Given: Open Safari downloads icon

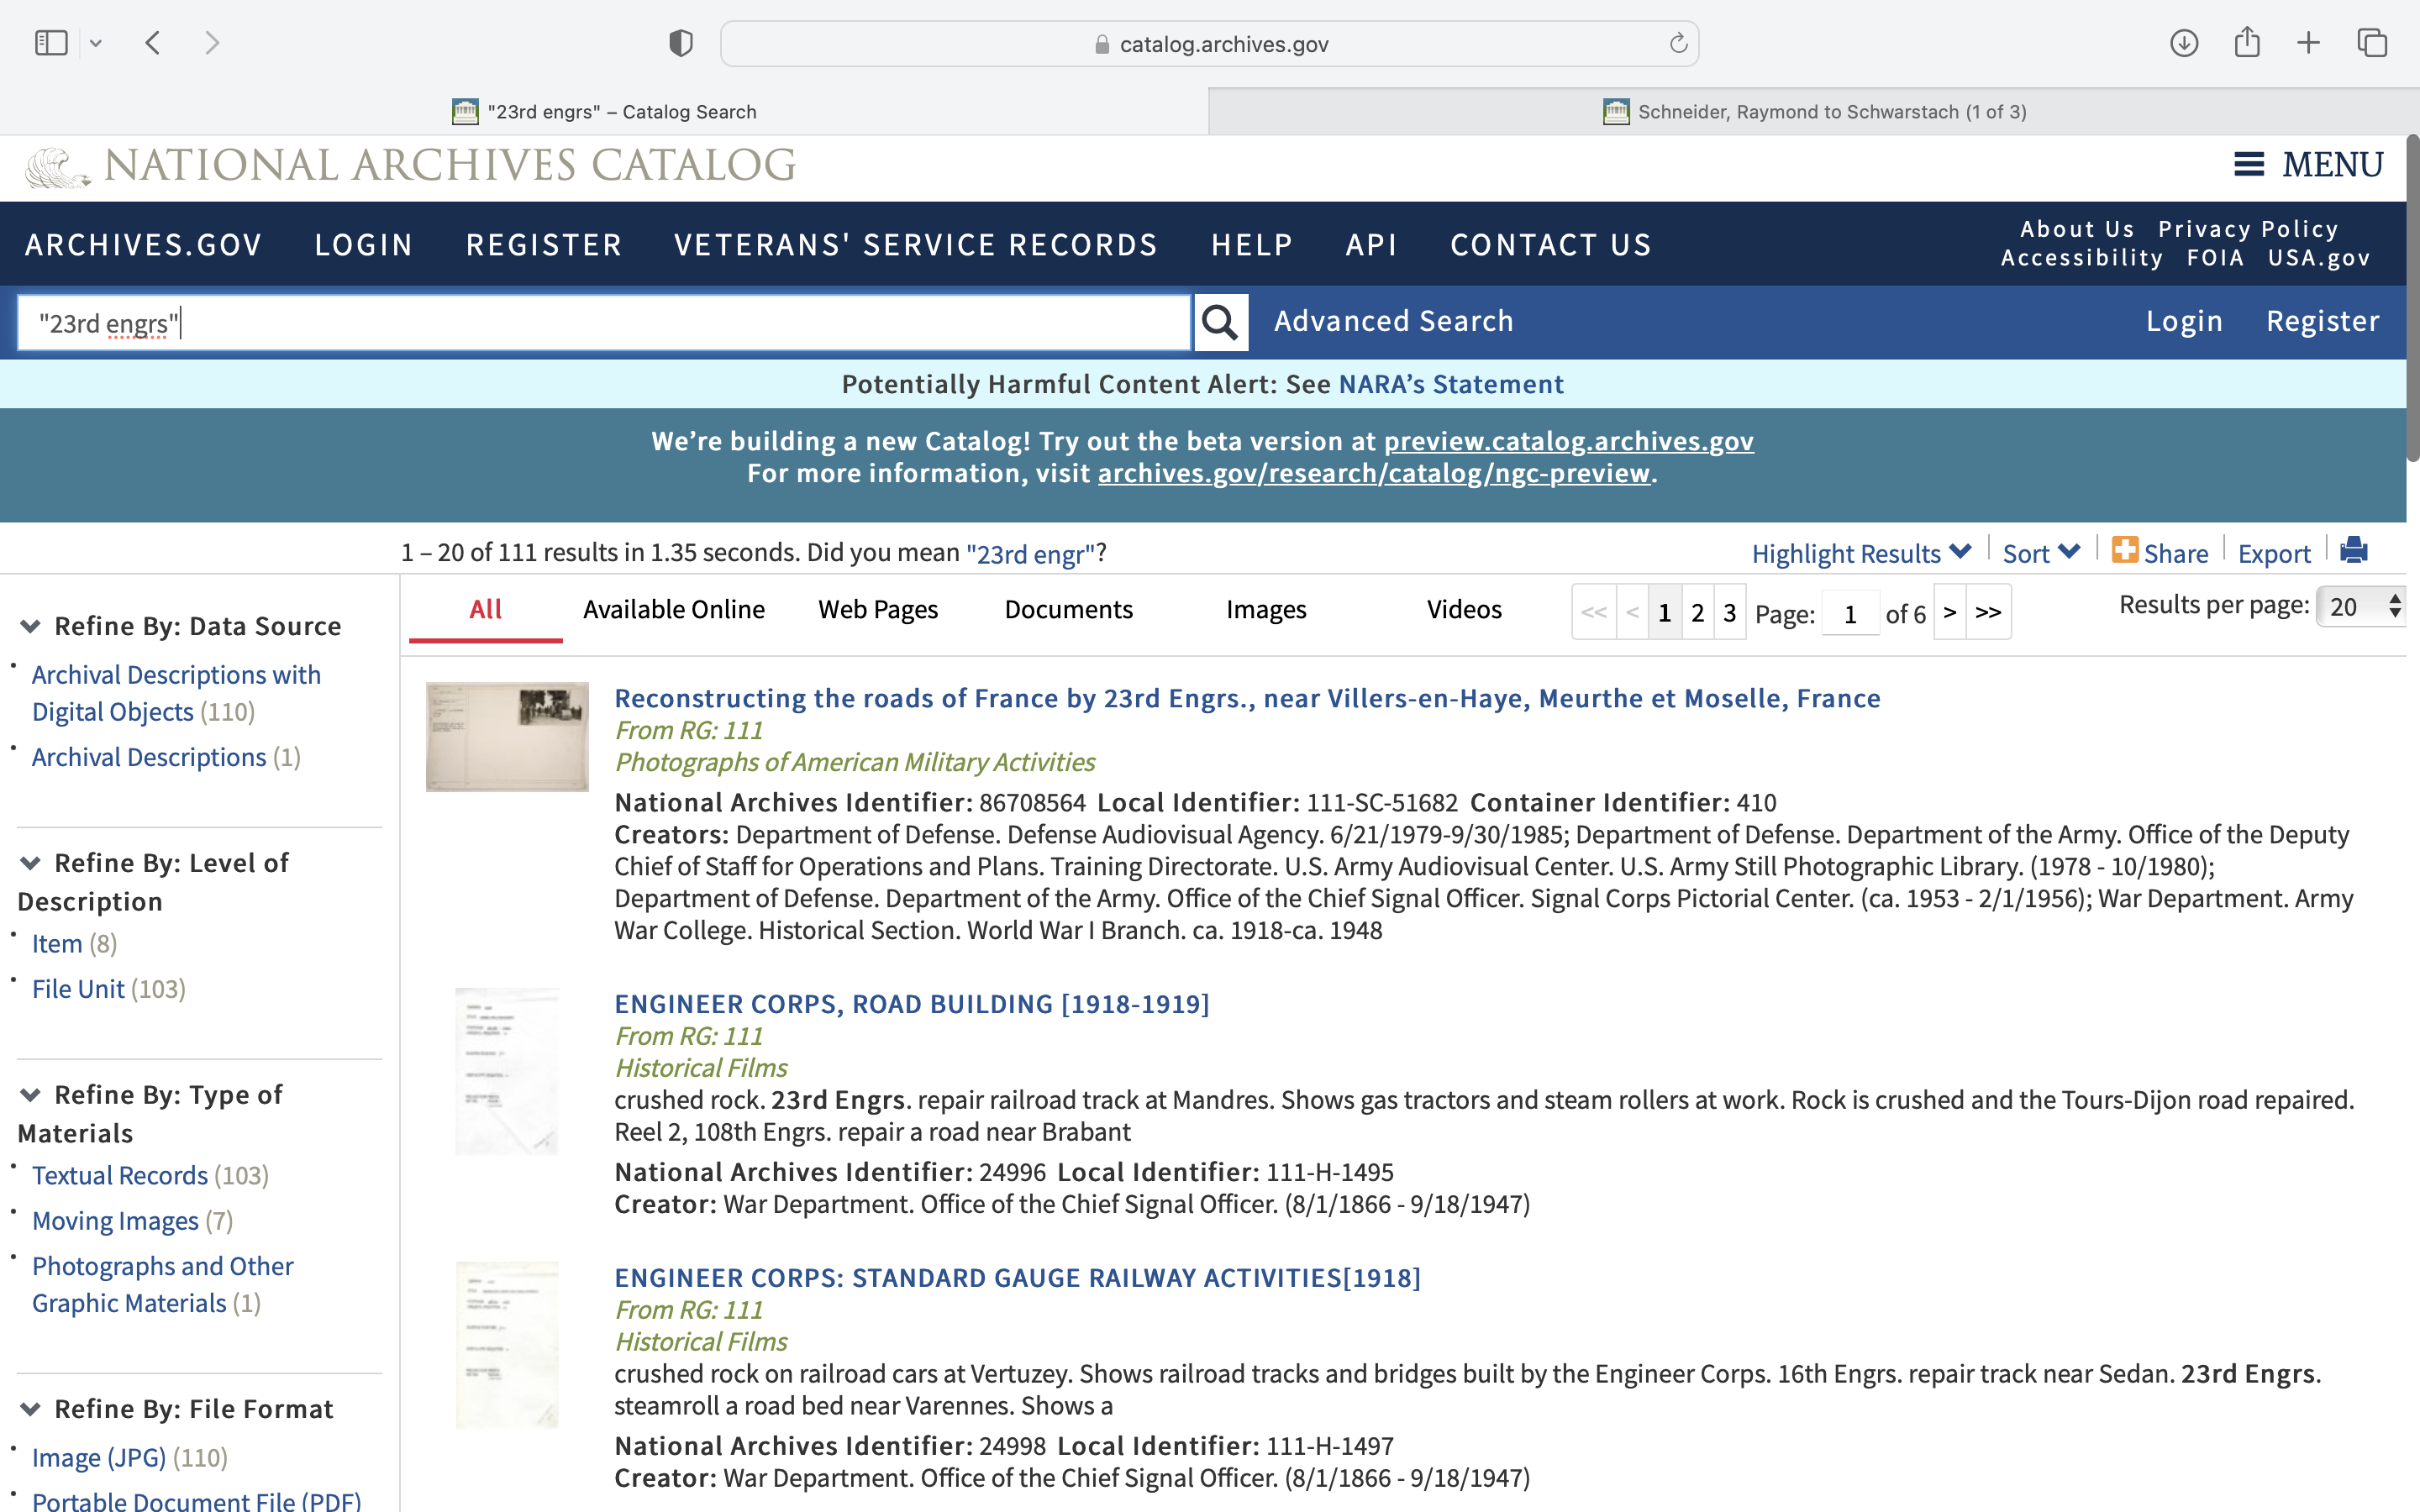Looking at the screenshot, I should pos(2183,43).
